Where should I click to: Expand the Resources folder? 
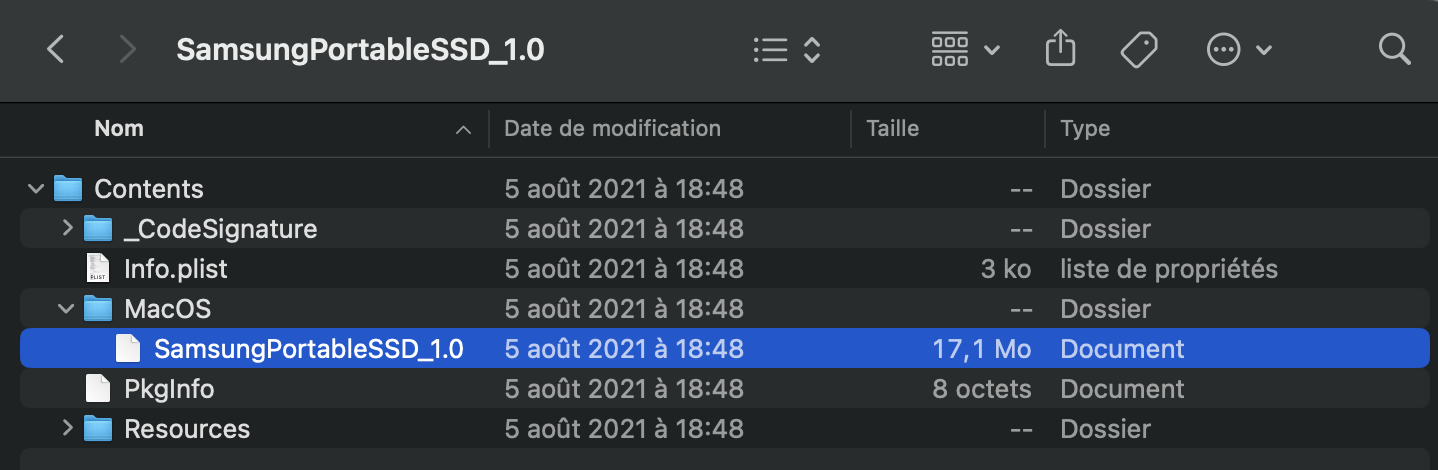pos(67,429)
